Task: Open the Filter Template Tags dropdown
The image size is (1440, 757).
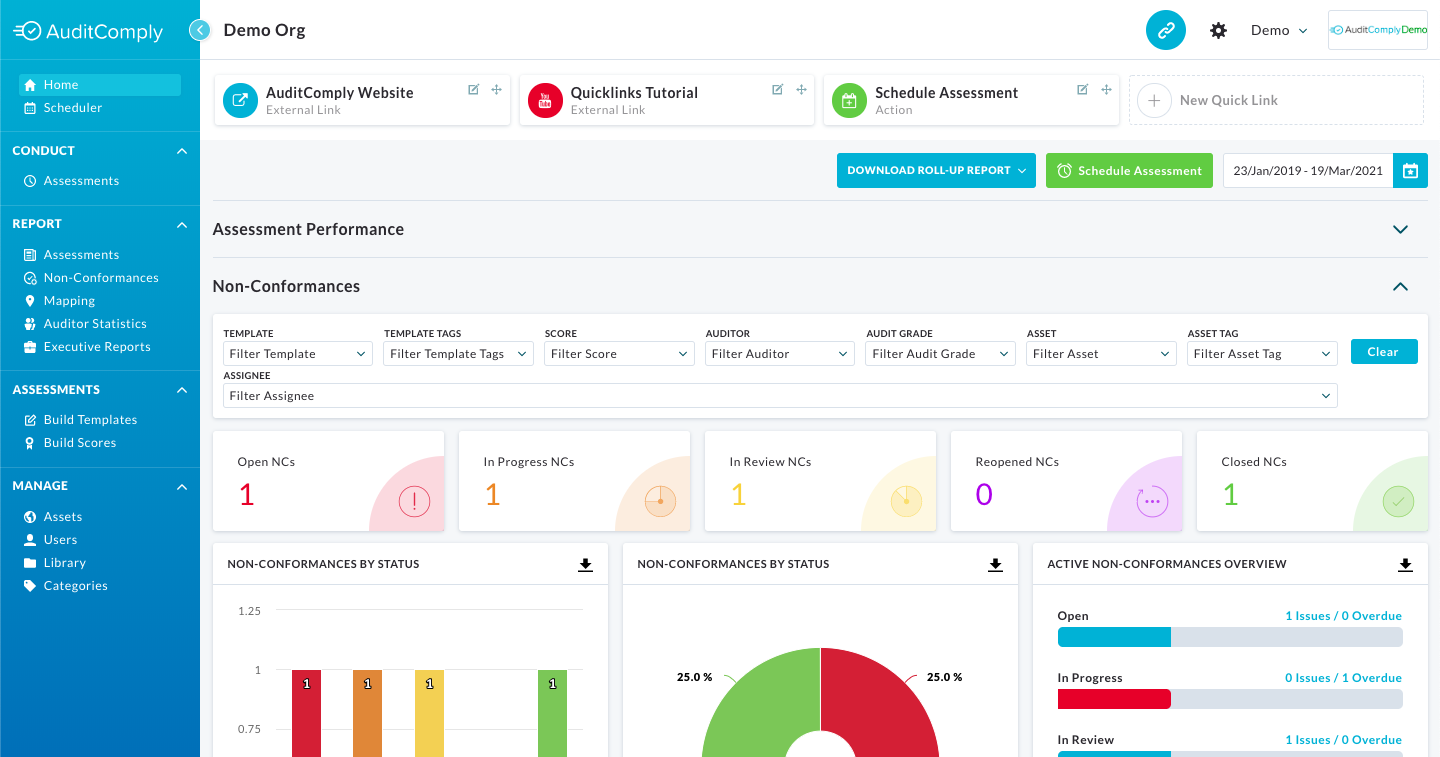Action: (458, 354)
